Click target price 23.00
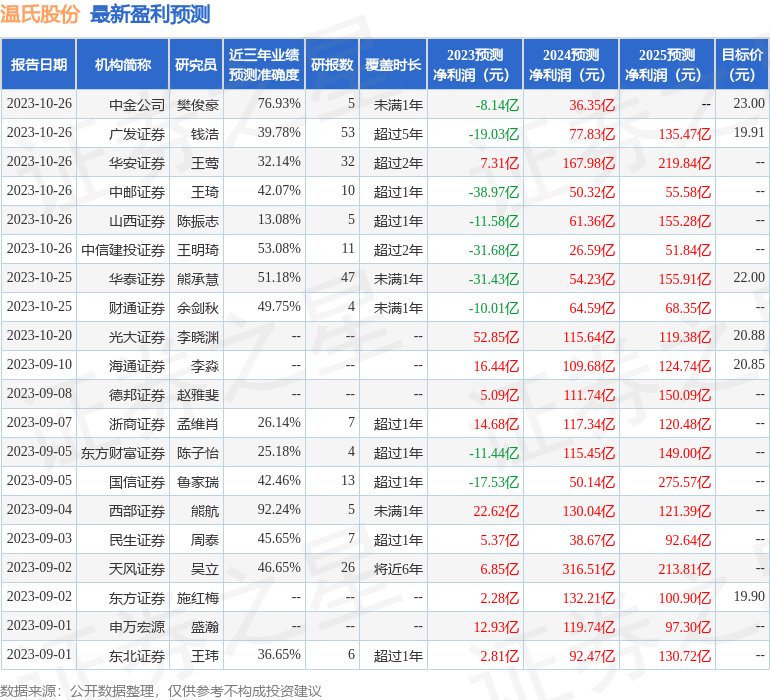Viewport: 770px width, 700px height. (x=749, y=103)
